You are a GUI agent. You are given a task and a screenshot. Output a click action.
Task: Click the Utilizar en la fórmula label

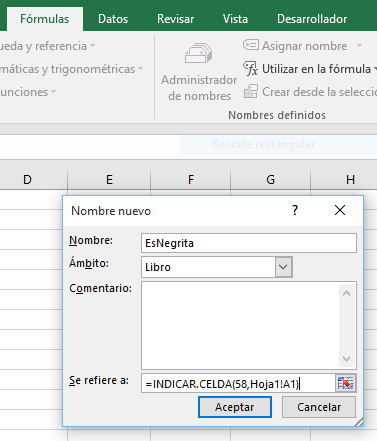pyautogui.click(x=316, y=69)
